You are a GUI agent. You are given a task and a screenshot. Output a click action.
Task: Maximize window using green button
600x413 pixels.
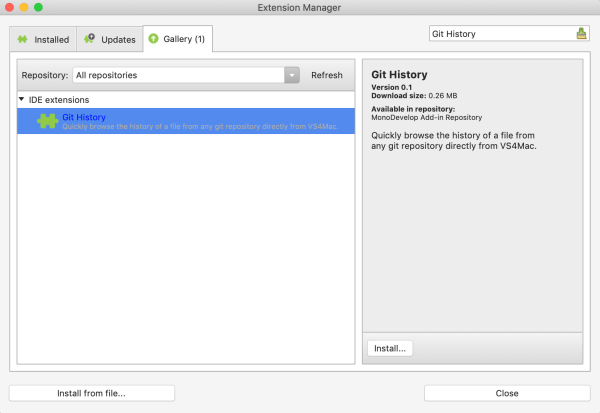[x=39, y=7]
